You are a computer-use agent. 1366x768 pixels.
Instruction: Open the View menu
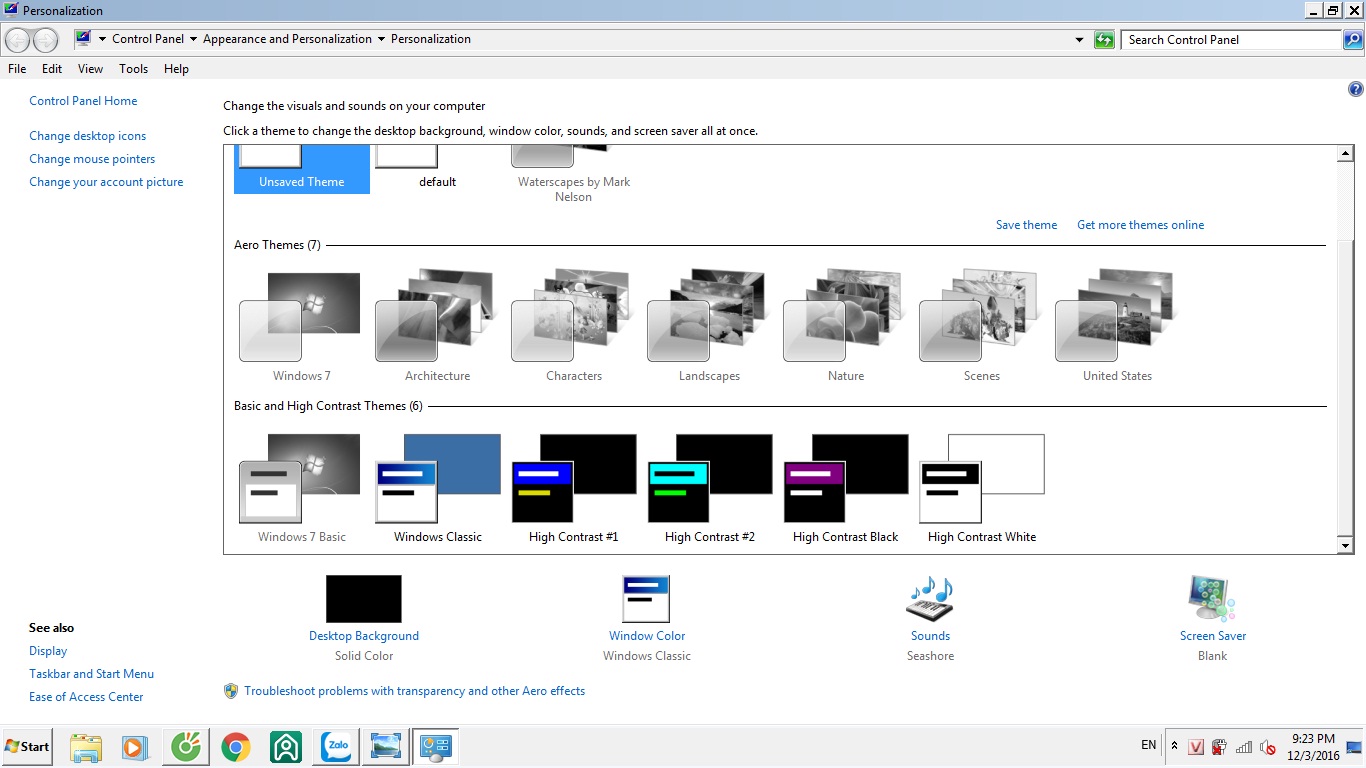pos(91,69)
